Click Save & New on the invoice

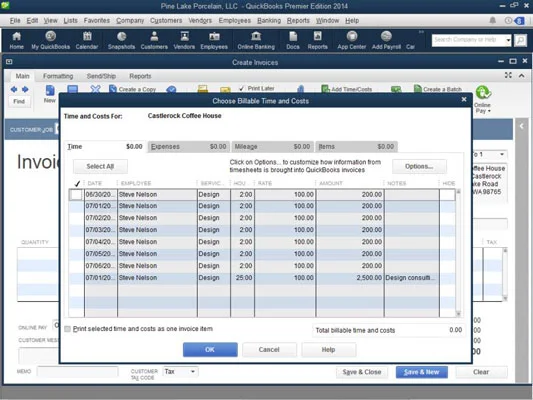(x=422, y=372)
